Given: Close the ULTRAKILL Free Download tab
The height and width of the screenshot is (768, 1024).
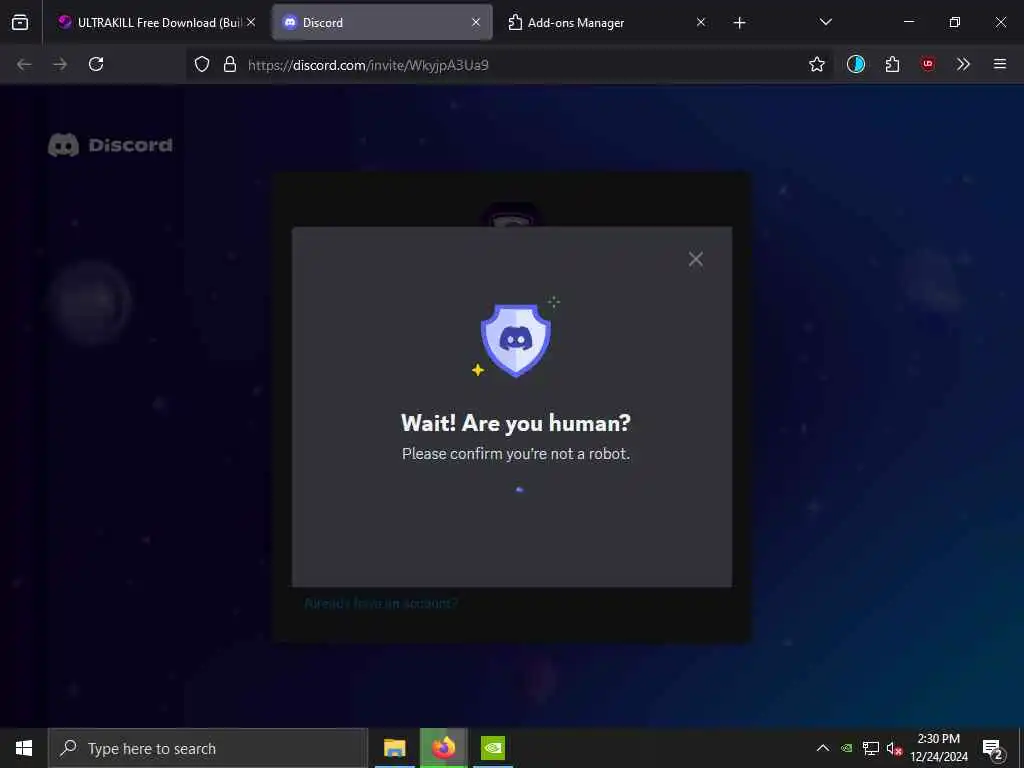Looking at the screenshot, I should click(251, 22).
